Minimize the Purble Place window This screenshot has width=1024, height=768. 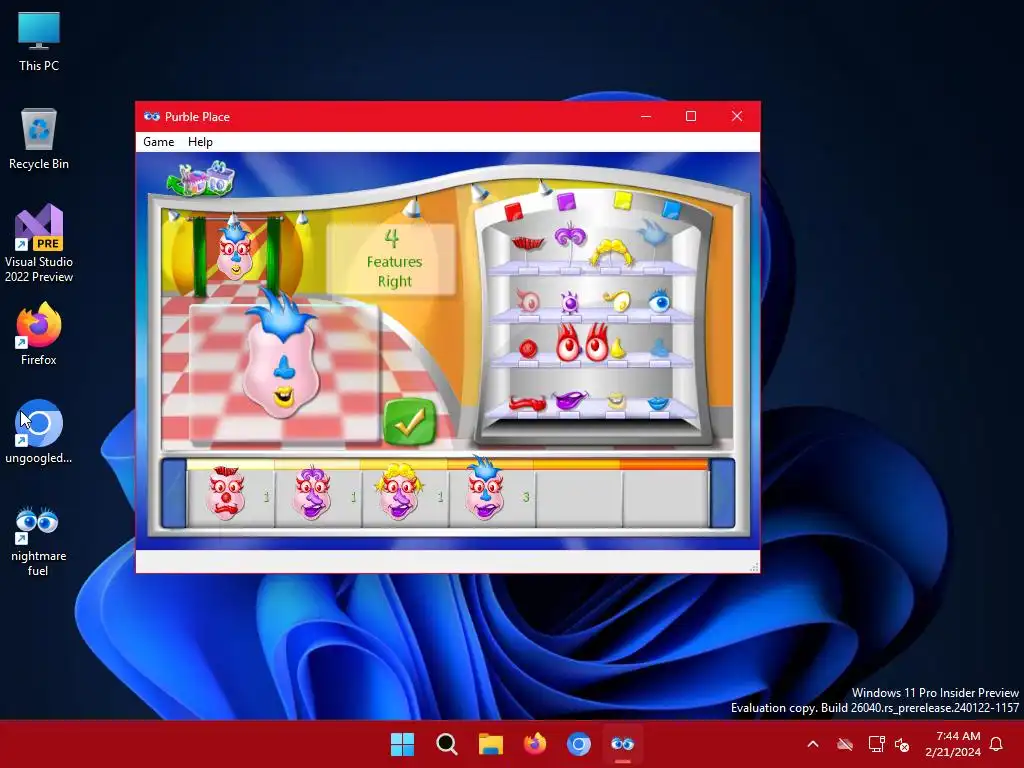tap(646, 116)
